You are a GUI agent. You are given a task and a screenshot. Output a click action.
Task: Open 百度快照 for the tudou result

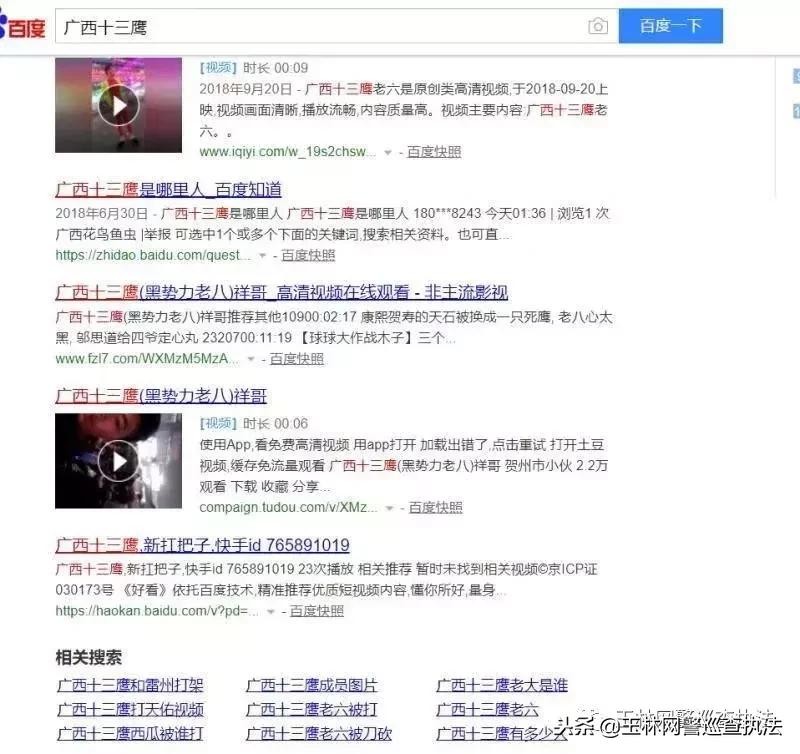436,508
